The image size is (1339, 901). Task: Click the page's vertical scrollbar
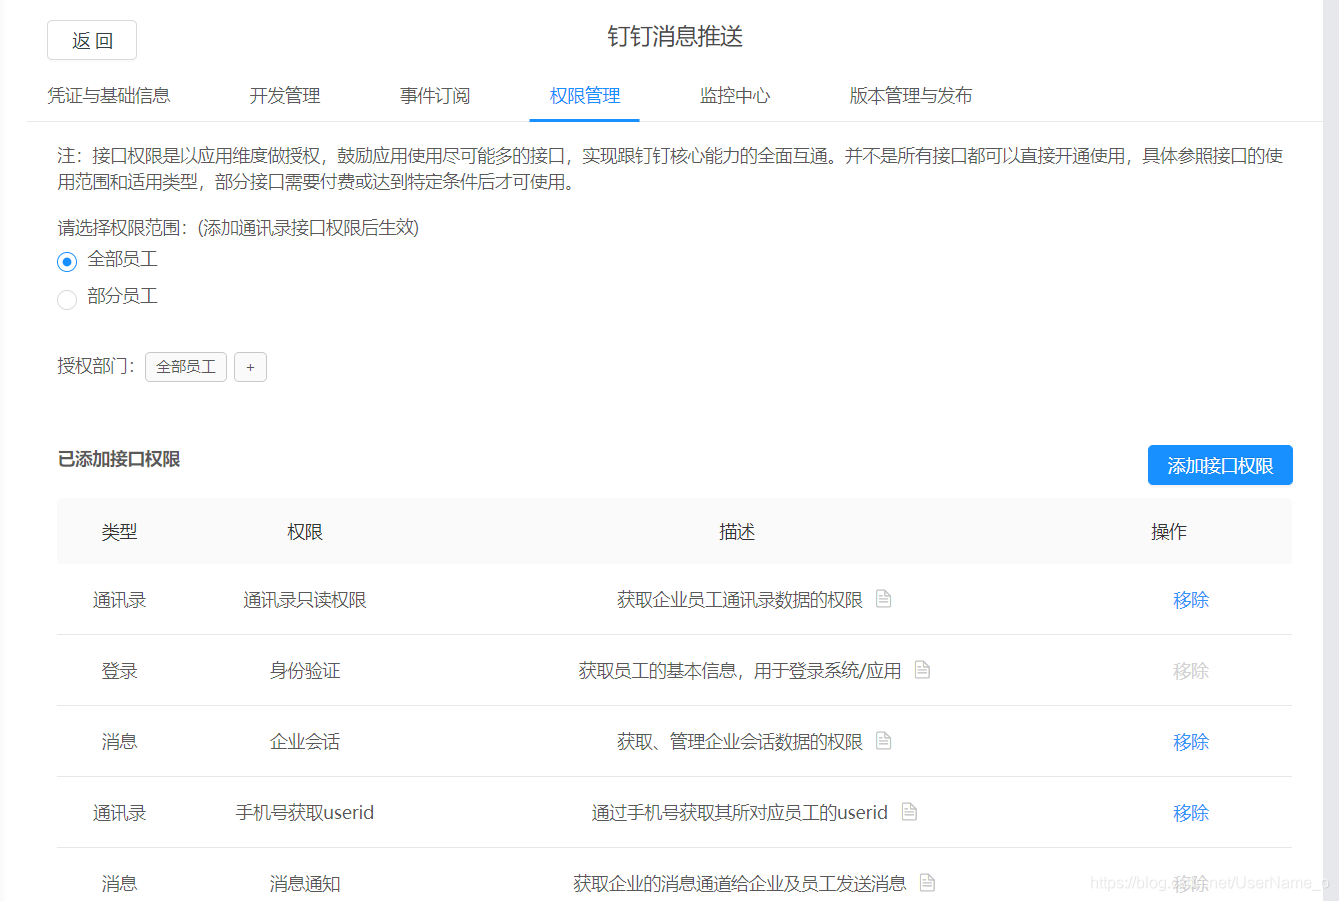coord(1331,450)
